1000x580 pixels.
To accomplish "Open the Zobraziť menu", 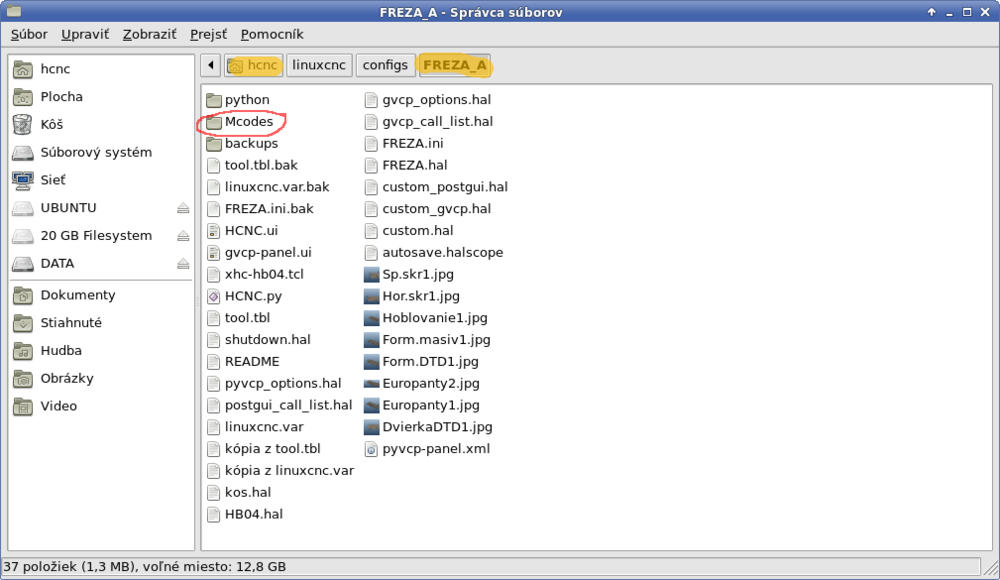I will coord(149,34).
